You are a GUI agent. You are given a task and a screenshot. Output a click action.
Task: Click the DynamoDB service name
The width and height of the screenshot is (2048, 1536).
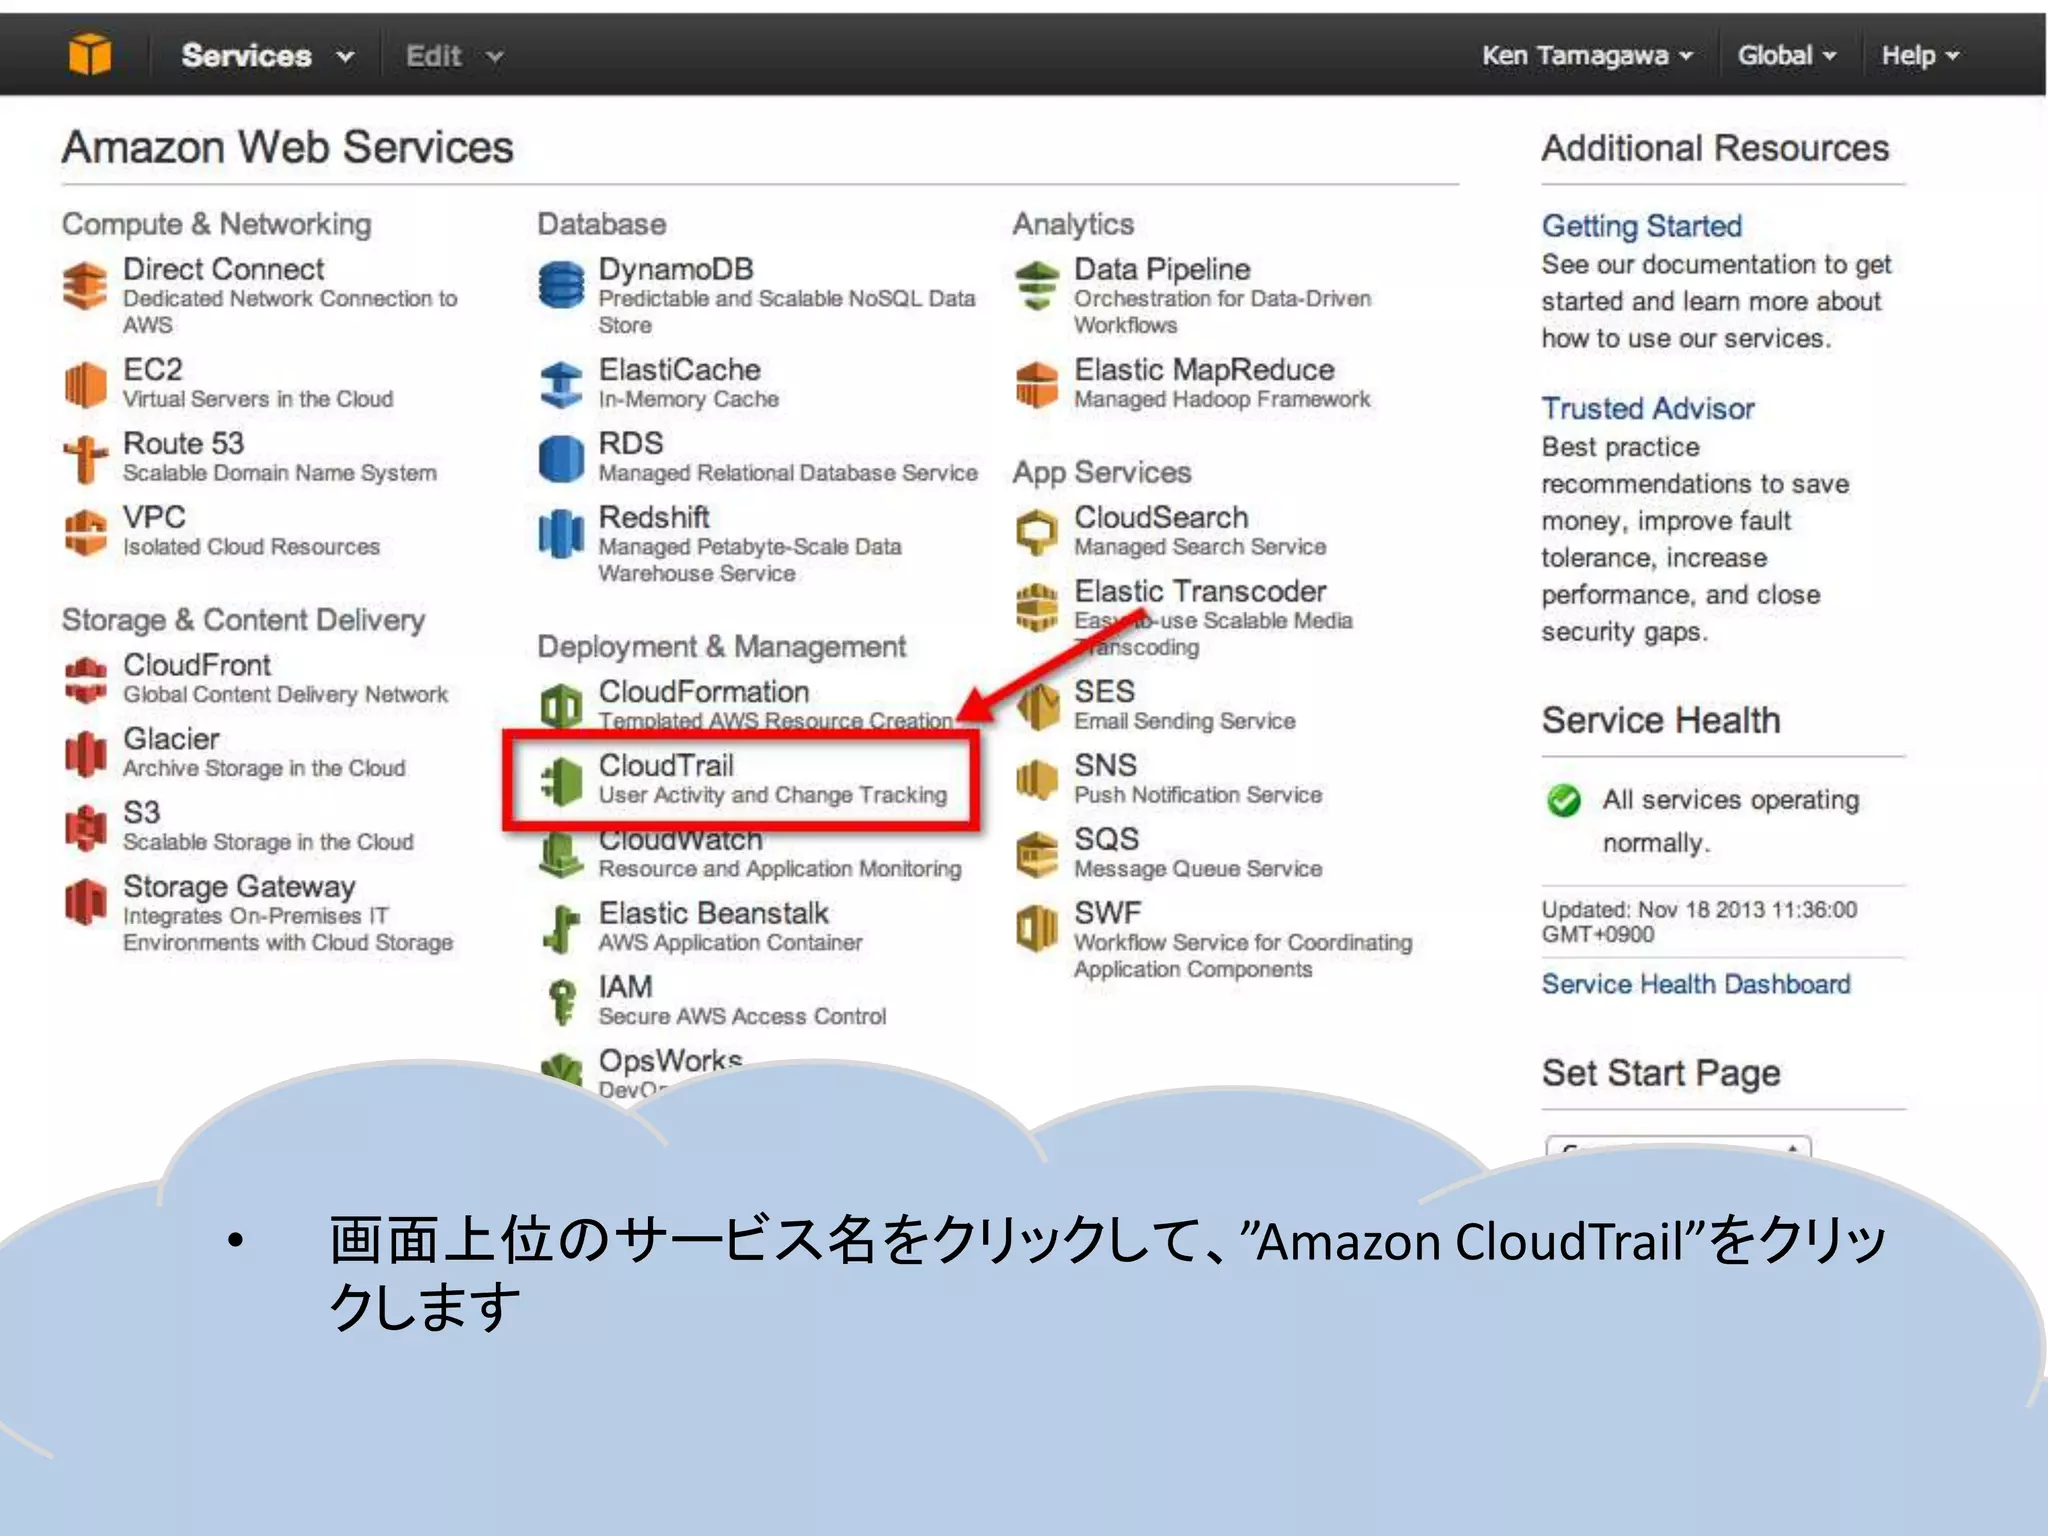pos(676,269)
